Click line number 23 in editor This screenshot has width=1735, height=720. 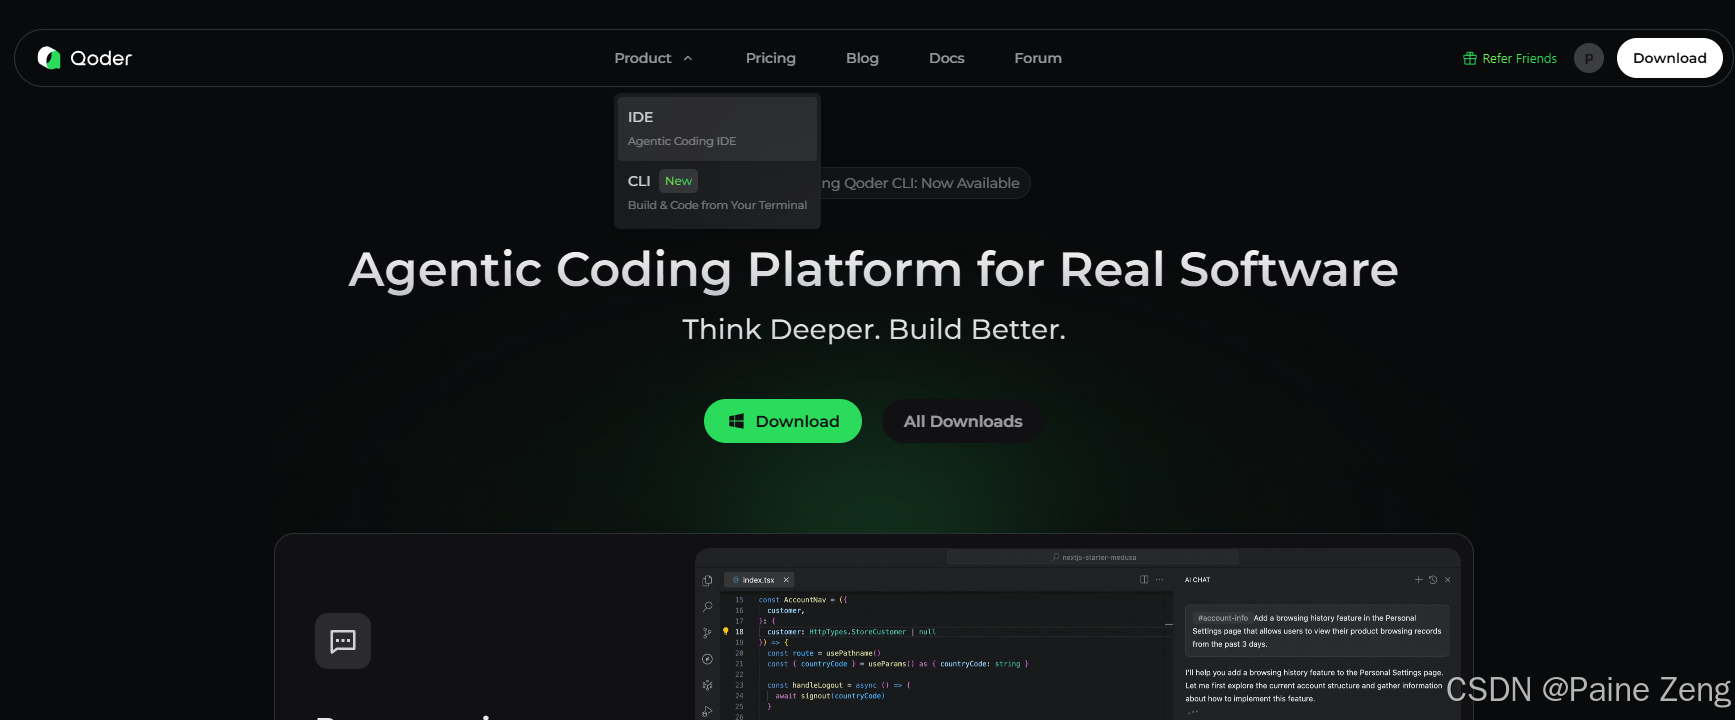739,685
